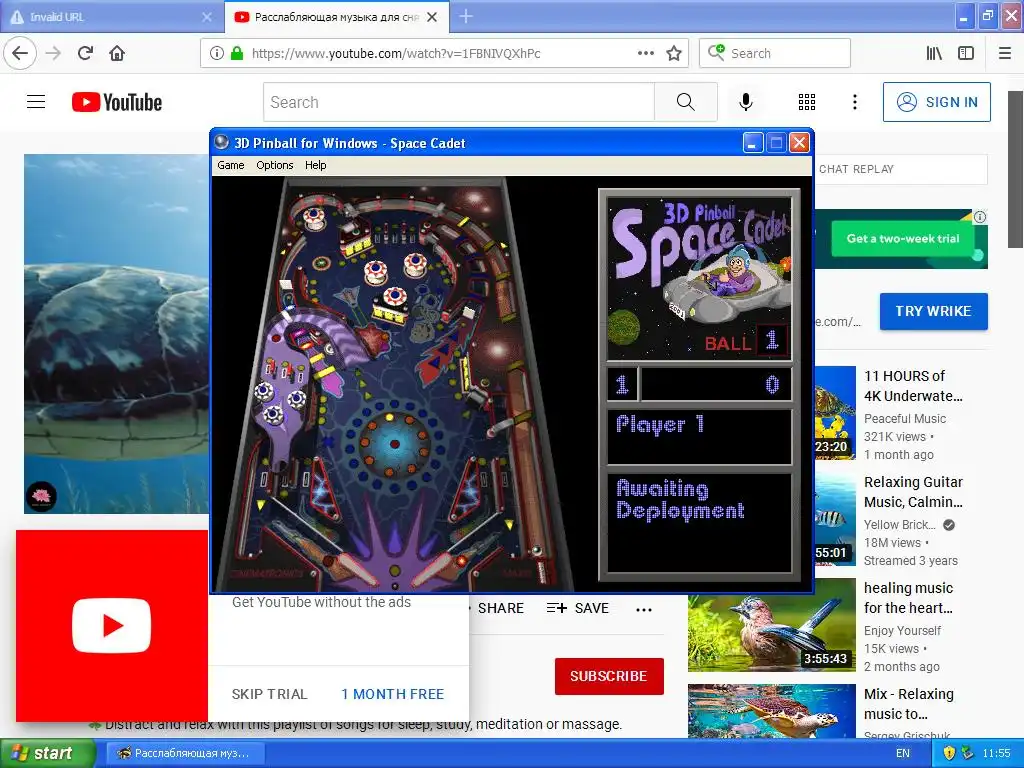The image size is (1024, 768).
Task: Click the Pinball window title icon
Action: (222, 142)
